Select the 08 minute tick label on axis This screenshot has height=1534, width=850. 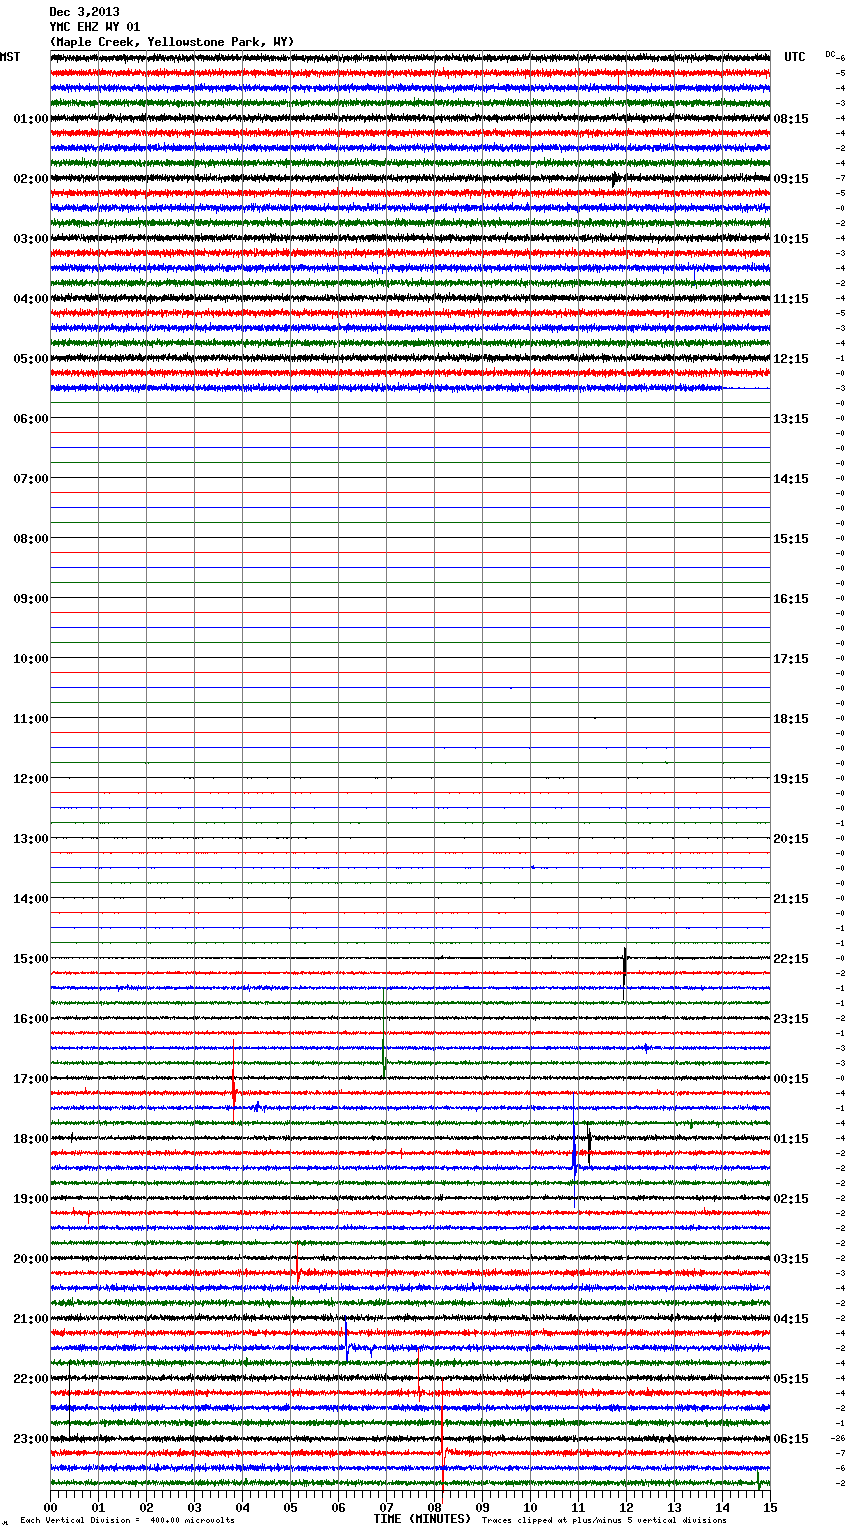pyautogui.click(x=434, y=1507)
